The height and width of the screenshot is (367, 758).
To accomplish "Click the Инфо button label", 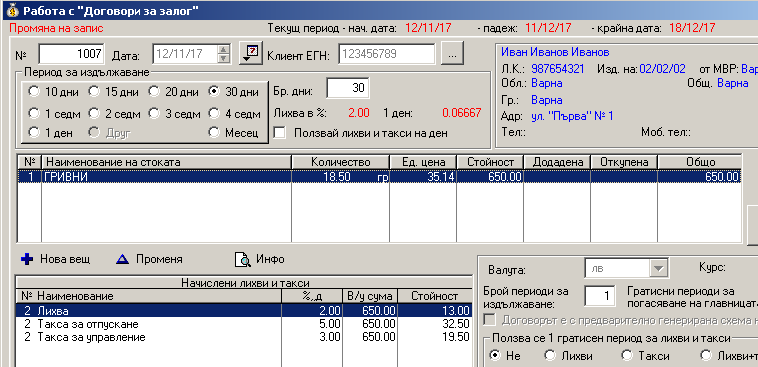I will (x=270, y=260).
